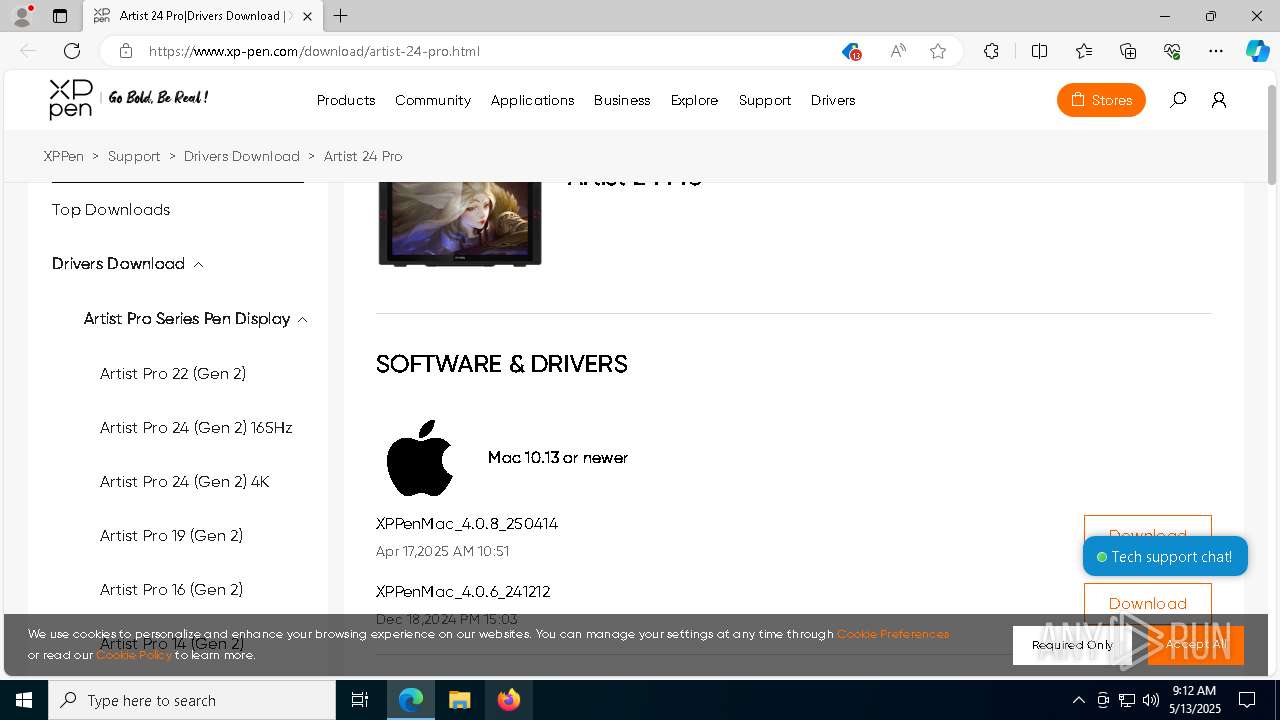The height and width of the screenshot is (720, 1280).
Task: Open the Applications menu
Action: coord(532,100)
